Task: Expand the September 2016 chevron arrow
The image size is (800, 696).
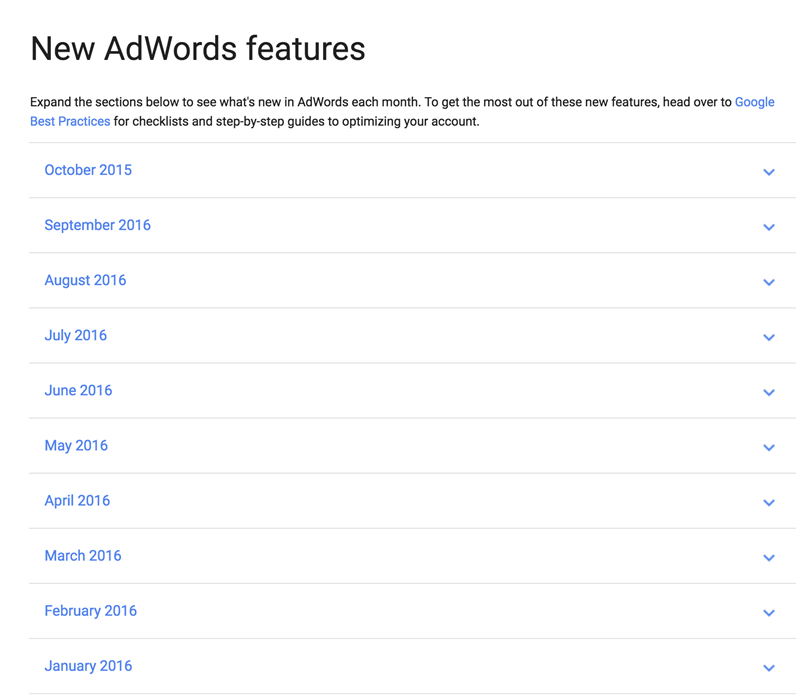Action: click(768, 227)
